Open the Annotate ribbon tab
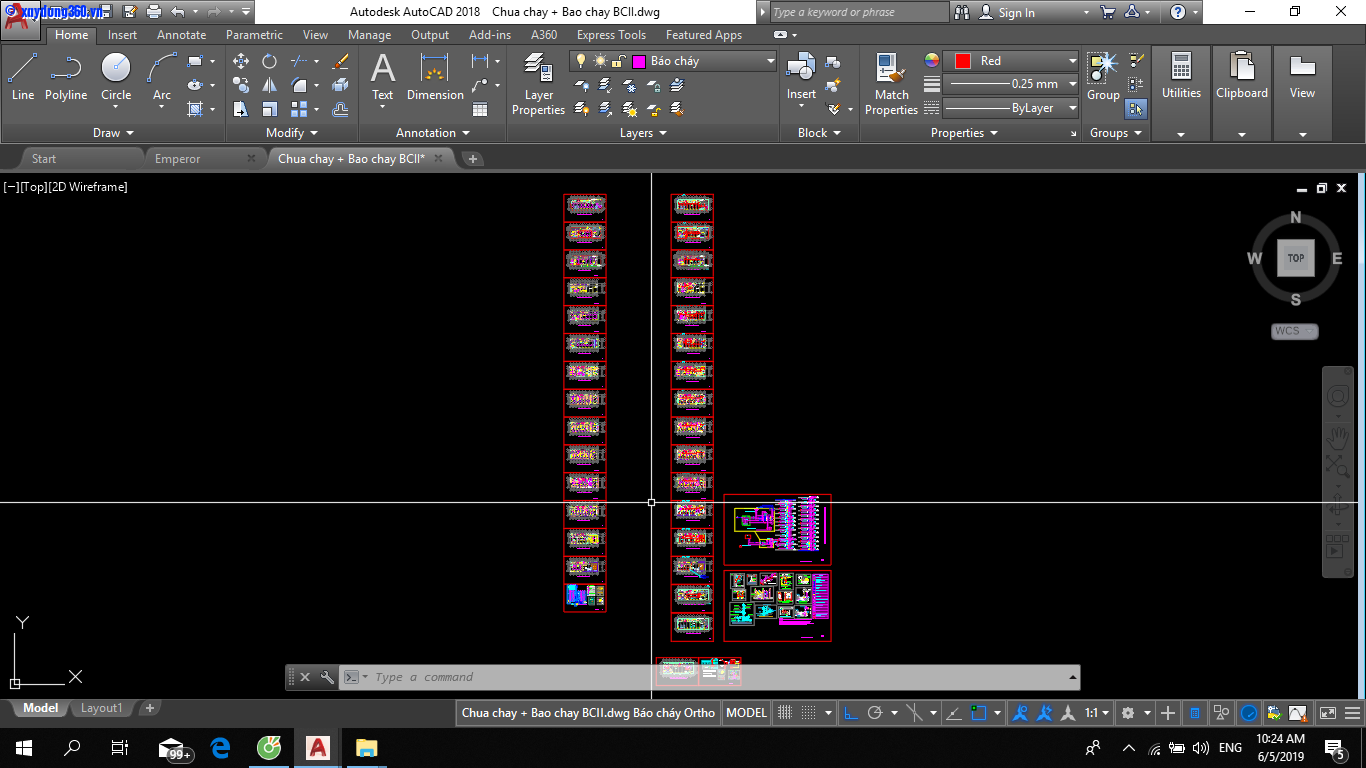The image size is (1366, 768). (181, 35)
